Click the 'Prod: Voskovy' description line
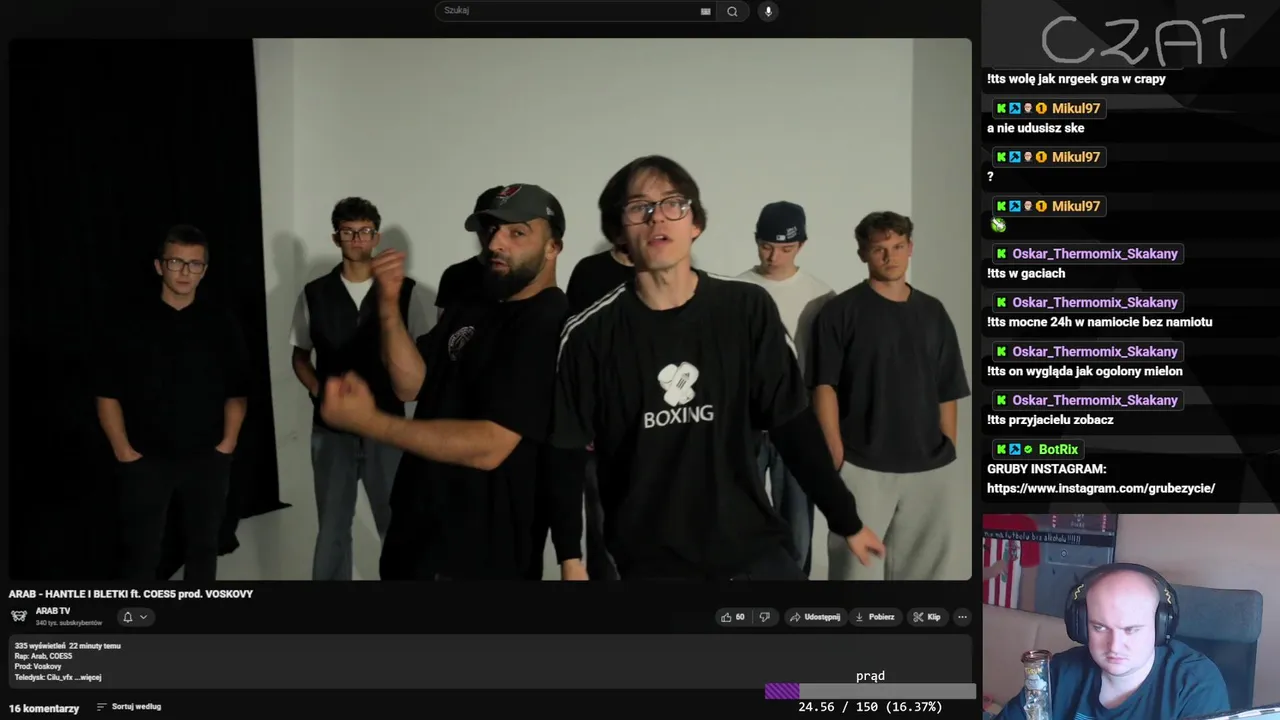The image size is (1280, 720). coord(38,666)
